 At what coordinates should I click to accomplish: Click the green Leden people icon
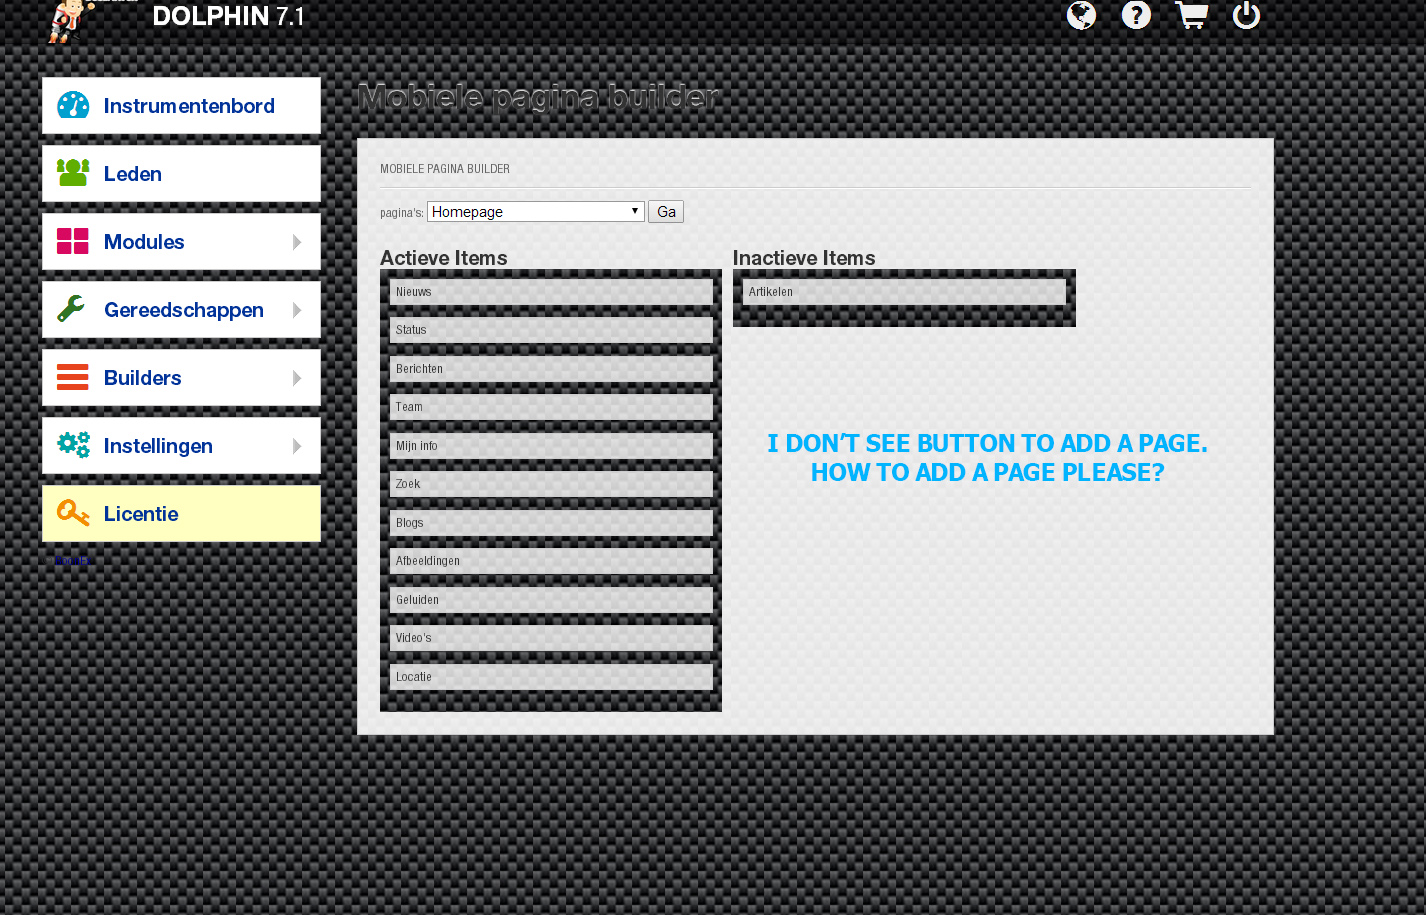click(73, 173)
